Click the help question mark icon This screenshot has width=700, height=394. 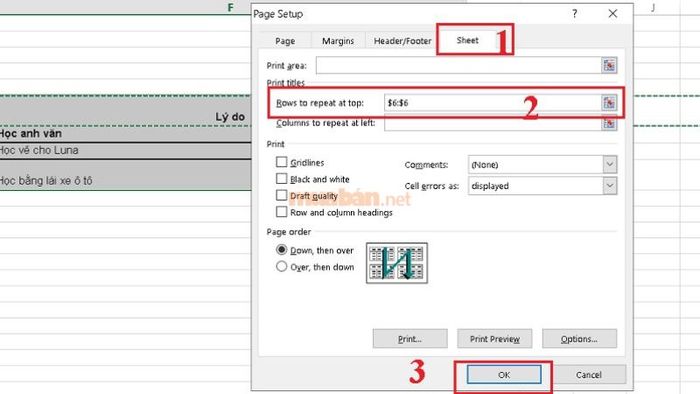(575, 14)
